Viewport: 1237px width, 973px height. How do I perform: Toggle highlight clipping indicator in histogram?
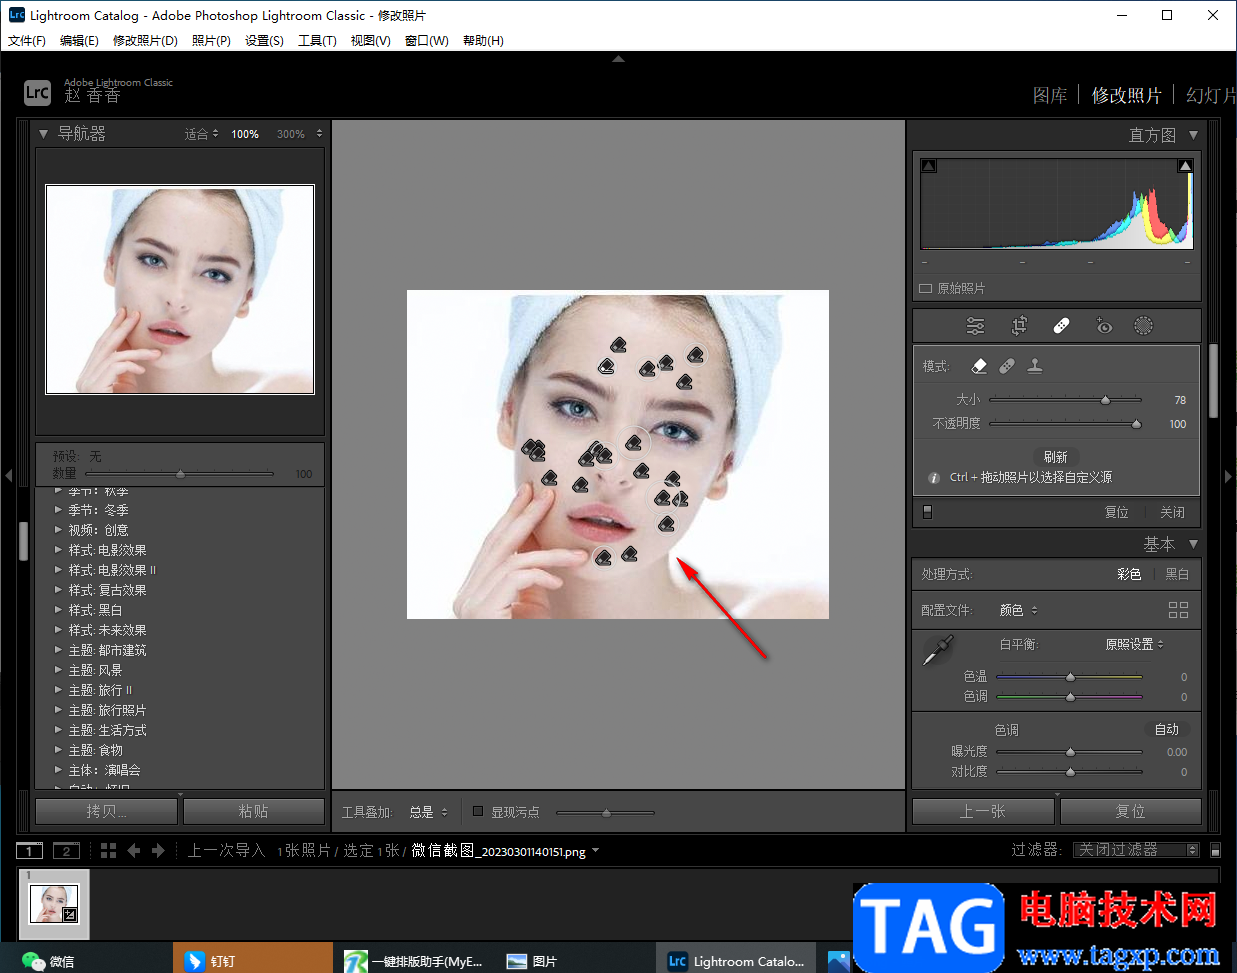pos(1185,166)
